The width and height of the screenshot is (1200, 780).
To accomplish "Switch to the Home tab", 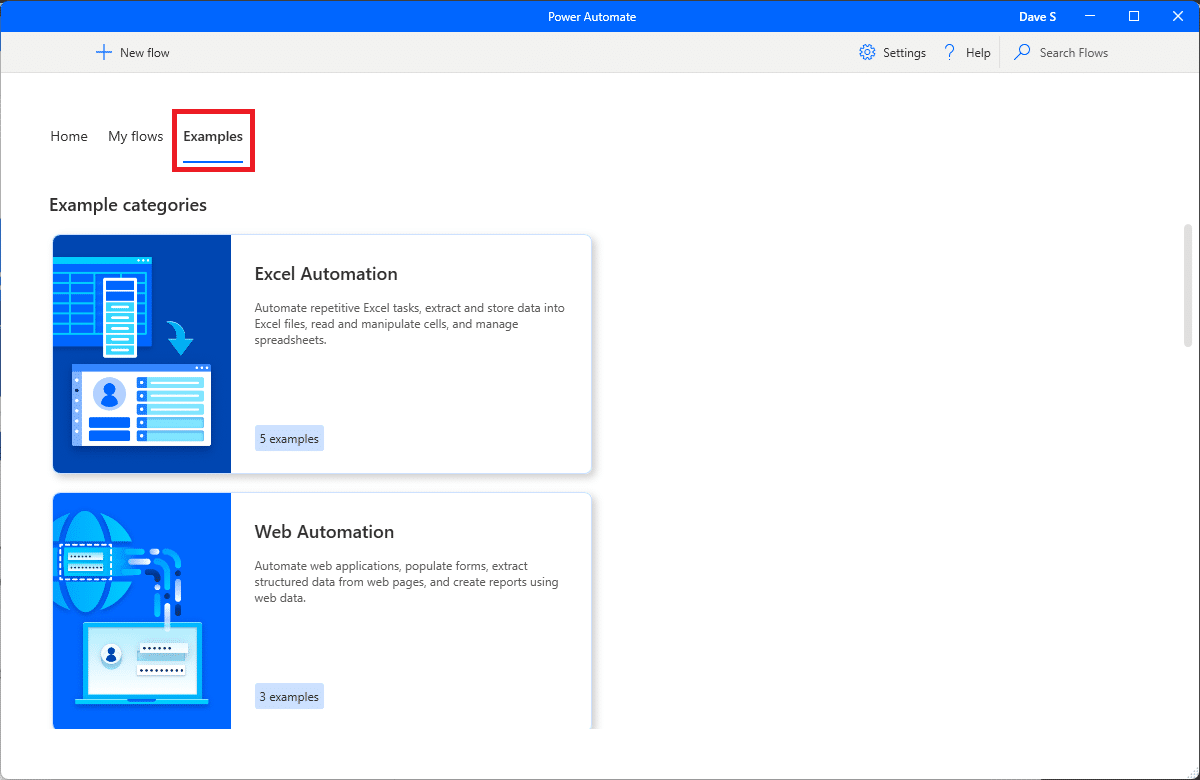I will 68,136.
